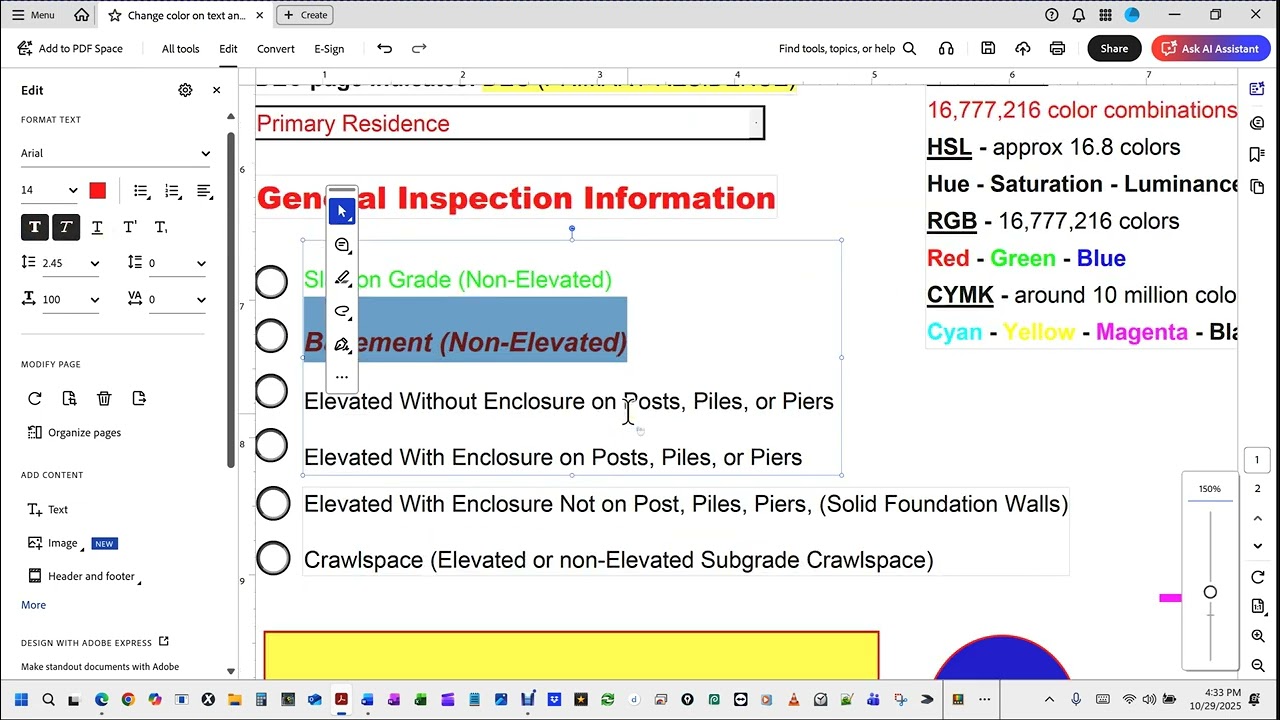The width and height of the screenshot is (1280, 720).
Task: Click the zoom in magnifier icon
Action: pyautogui.click(x=1258, y=636)
